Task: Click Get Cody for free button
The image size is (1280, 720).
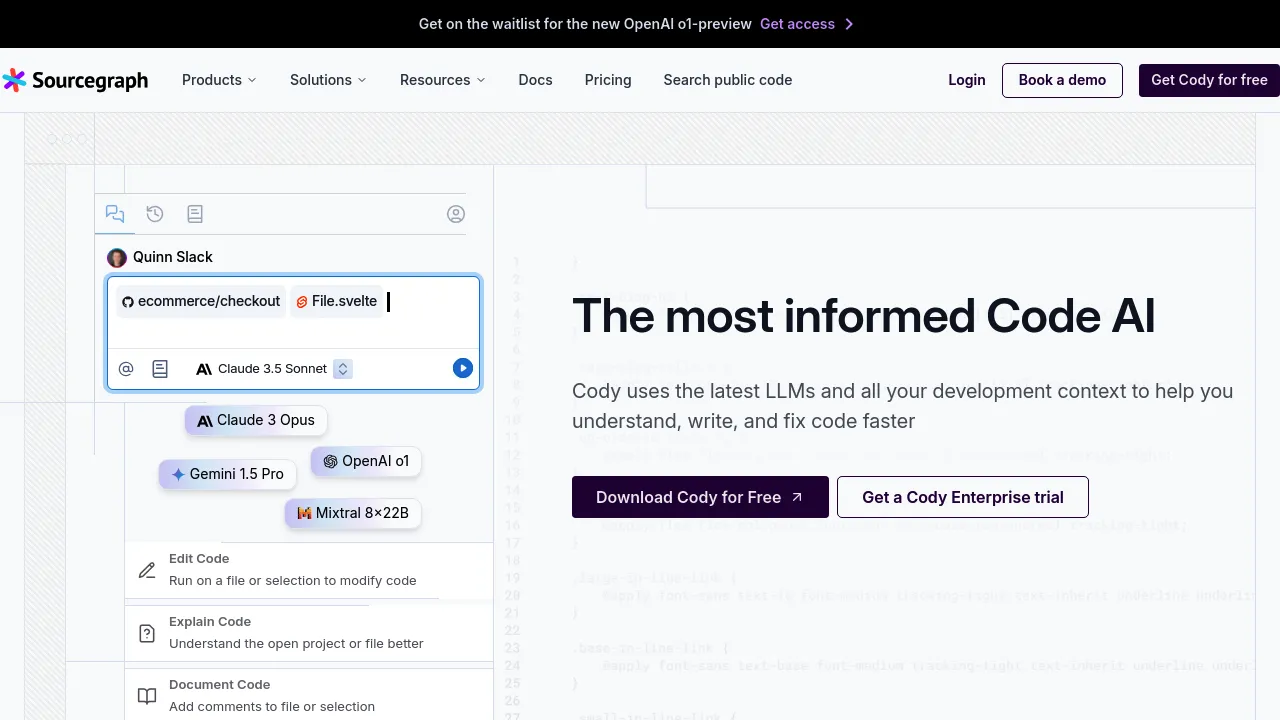Action: [1209, 80]
